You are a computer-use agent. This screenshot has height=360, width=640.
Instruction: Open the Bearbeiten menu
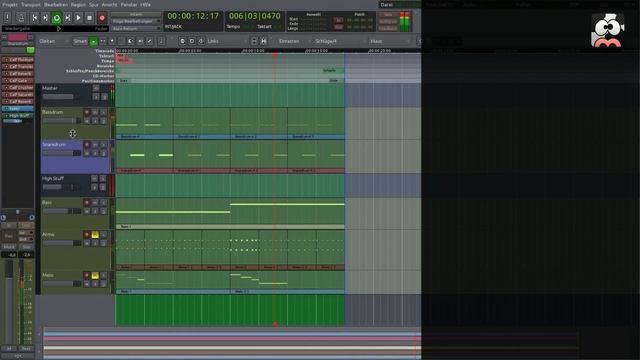pyautogui.click(x=56, y=4)
